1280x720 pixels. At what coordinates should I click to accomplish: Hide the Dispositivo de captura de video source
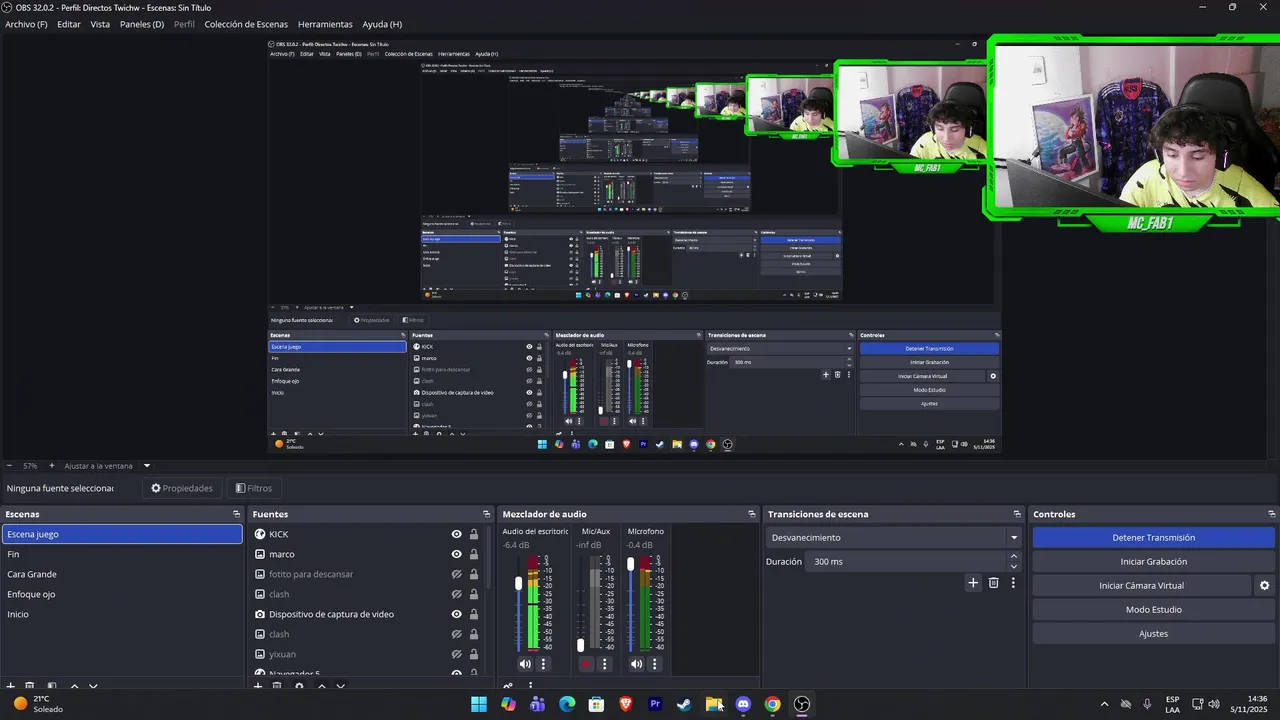456,614
